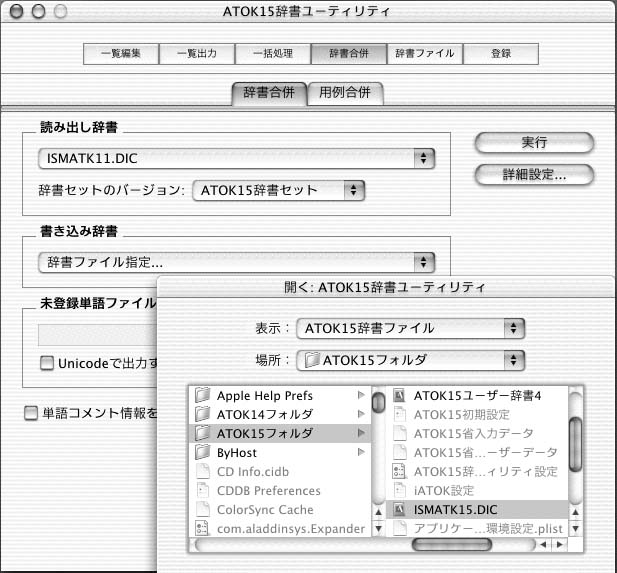Select the ATOK14フォルダ name
617x573 pixels.
pos(265,414)
